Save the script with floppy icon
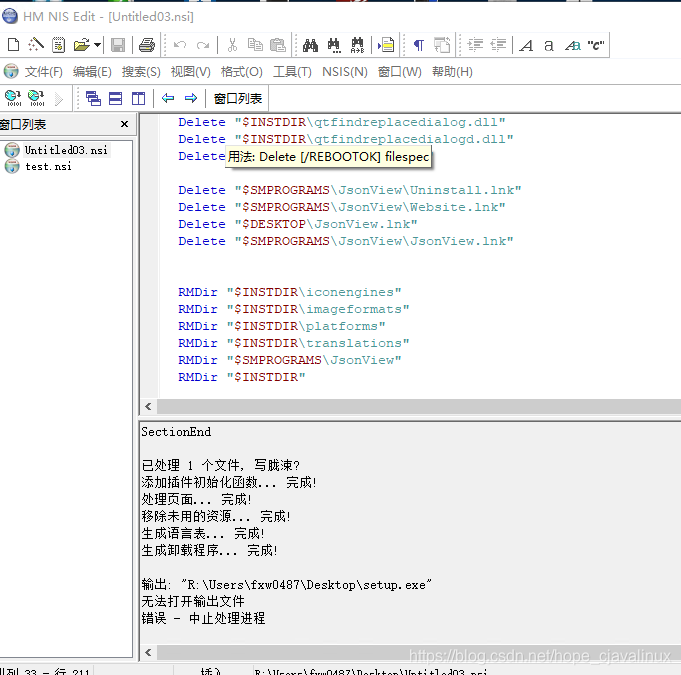 click(x=118, y=45)
